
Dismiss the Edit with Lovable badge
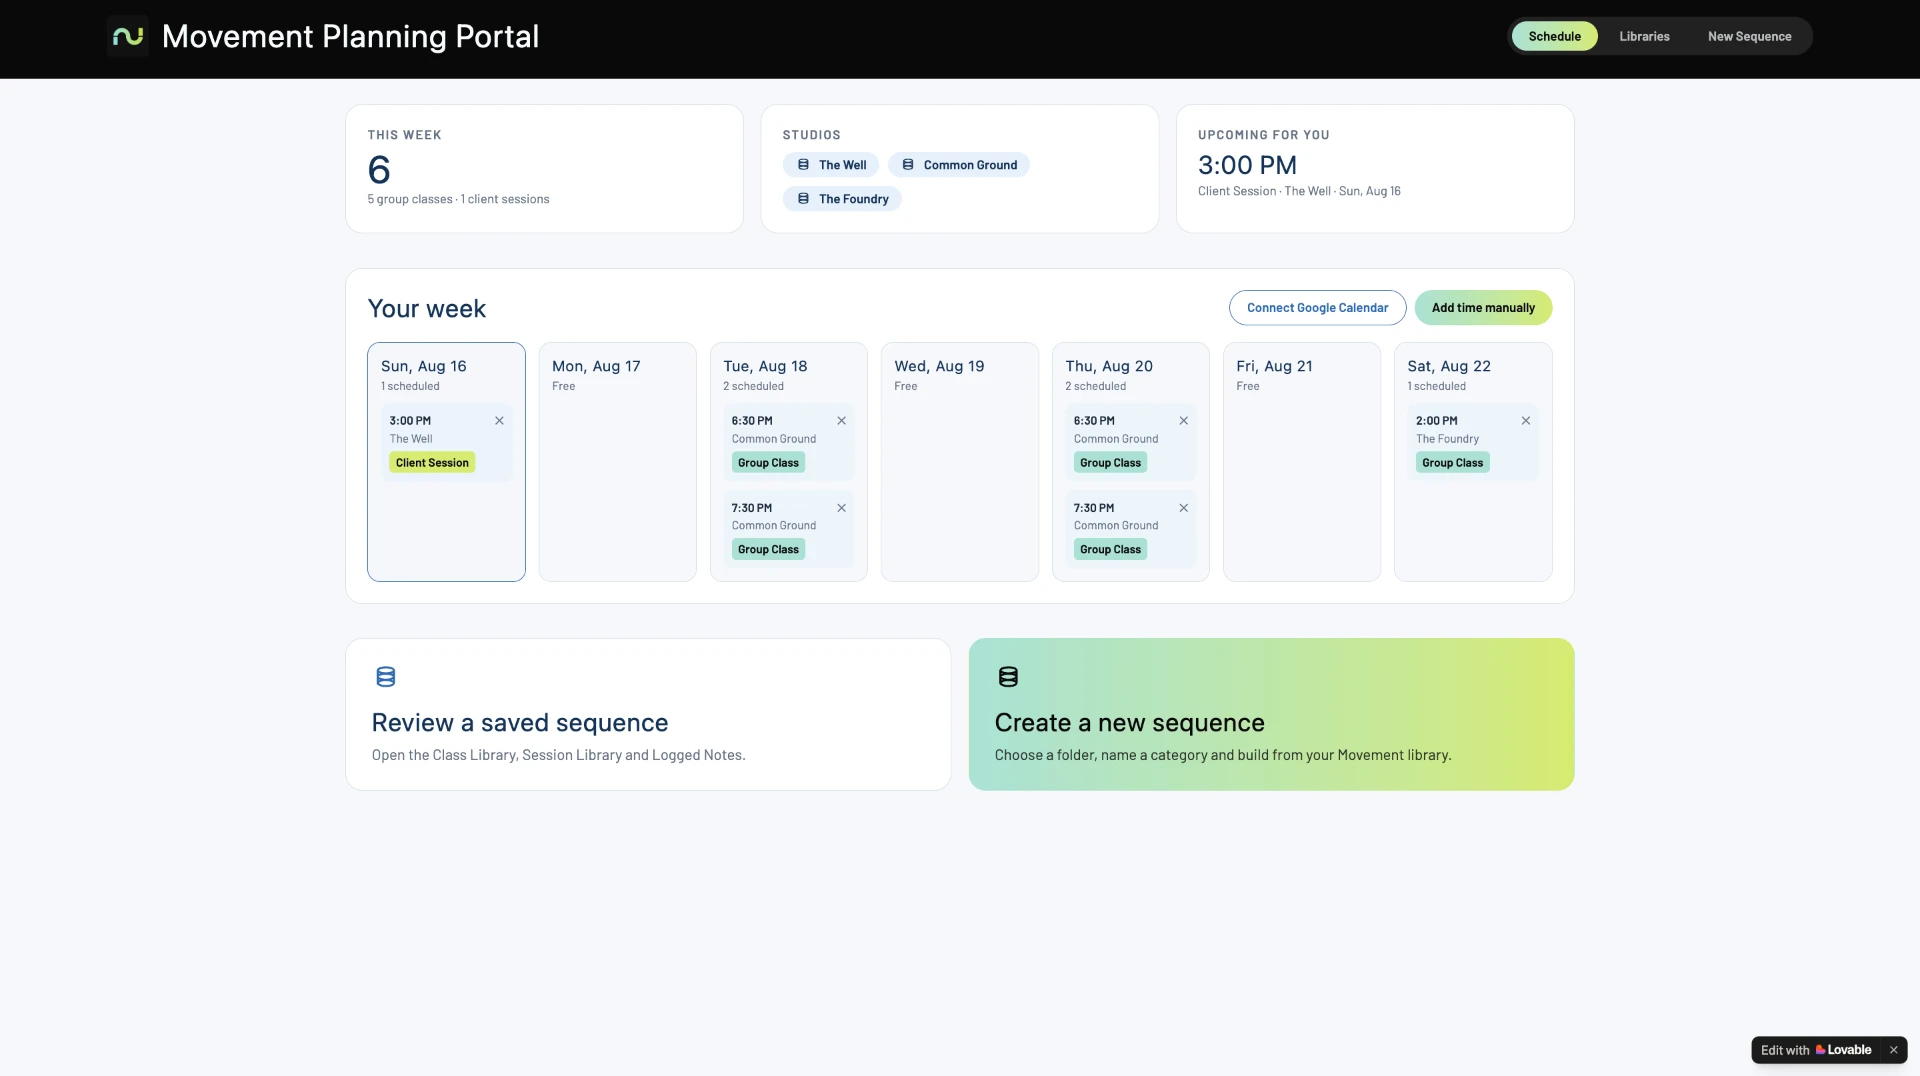[1893, 1050]
